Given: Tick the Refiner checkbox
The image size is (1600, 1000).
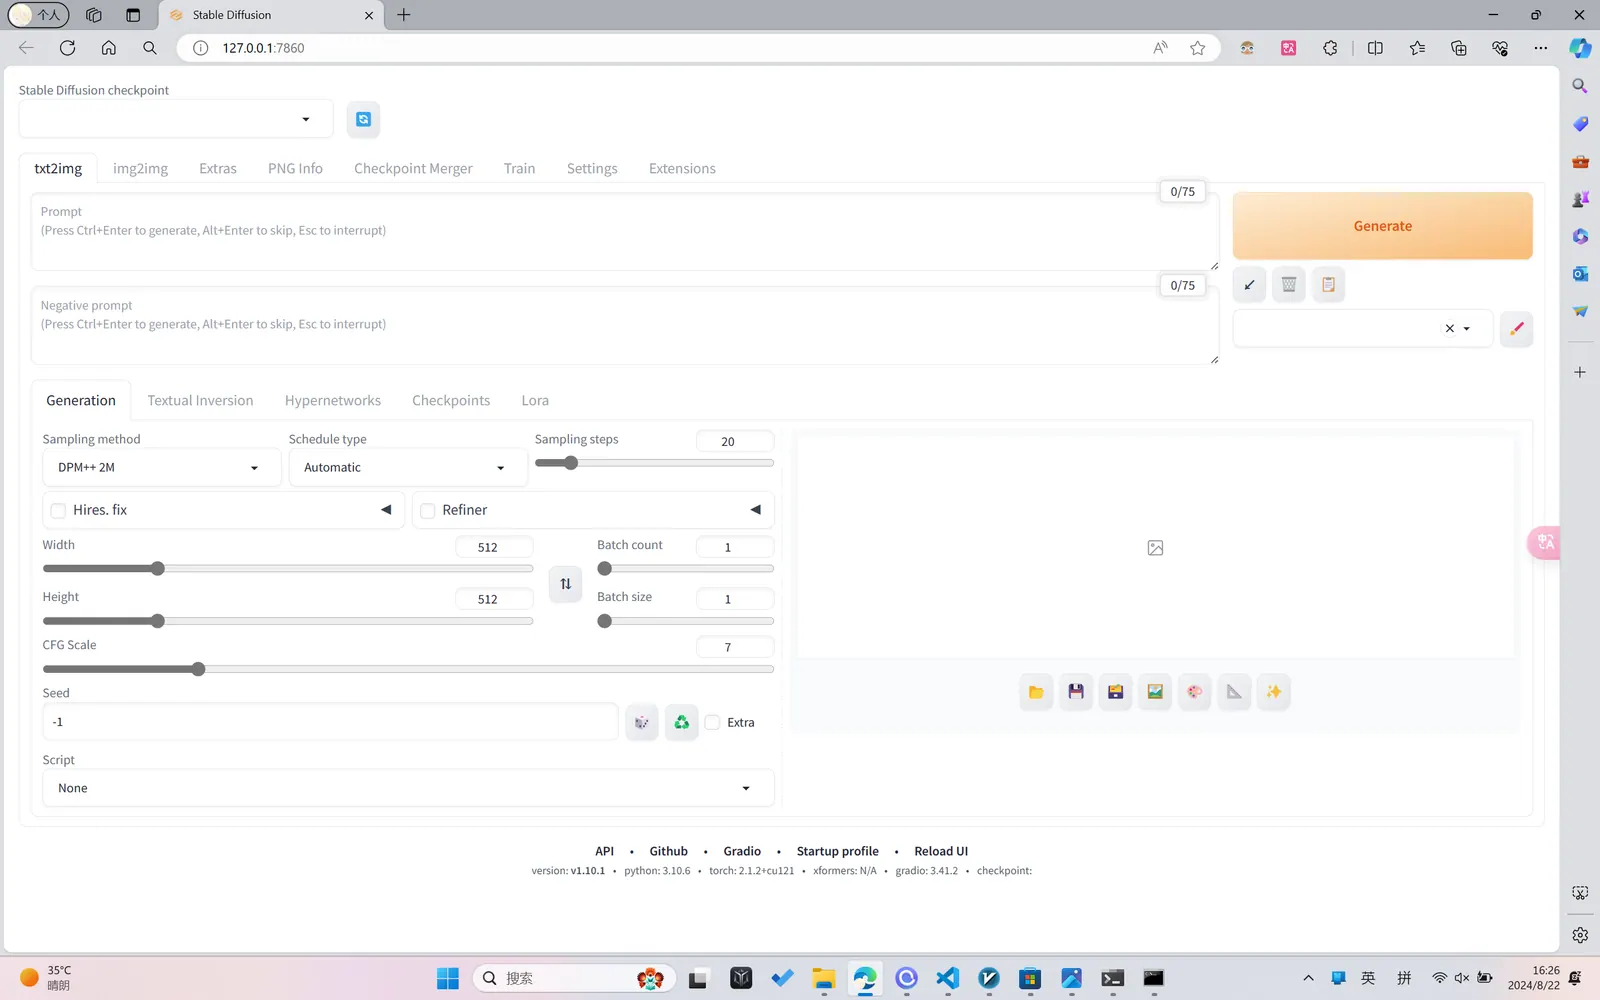Looking at the screenshot, I should [x=428, y=511].
